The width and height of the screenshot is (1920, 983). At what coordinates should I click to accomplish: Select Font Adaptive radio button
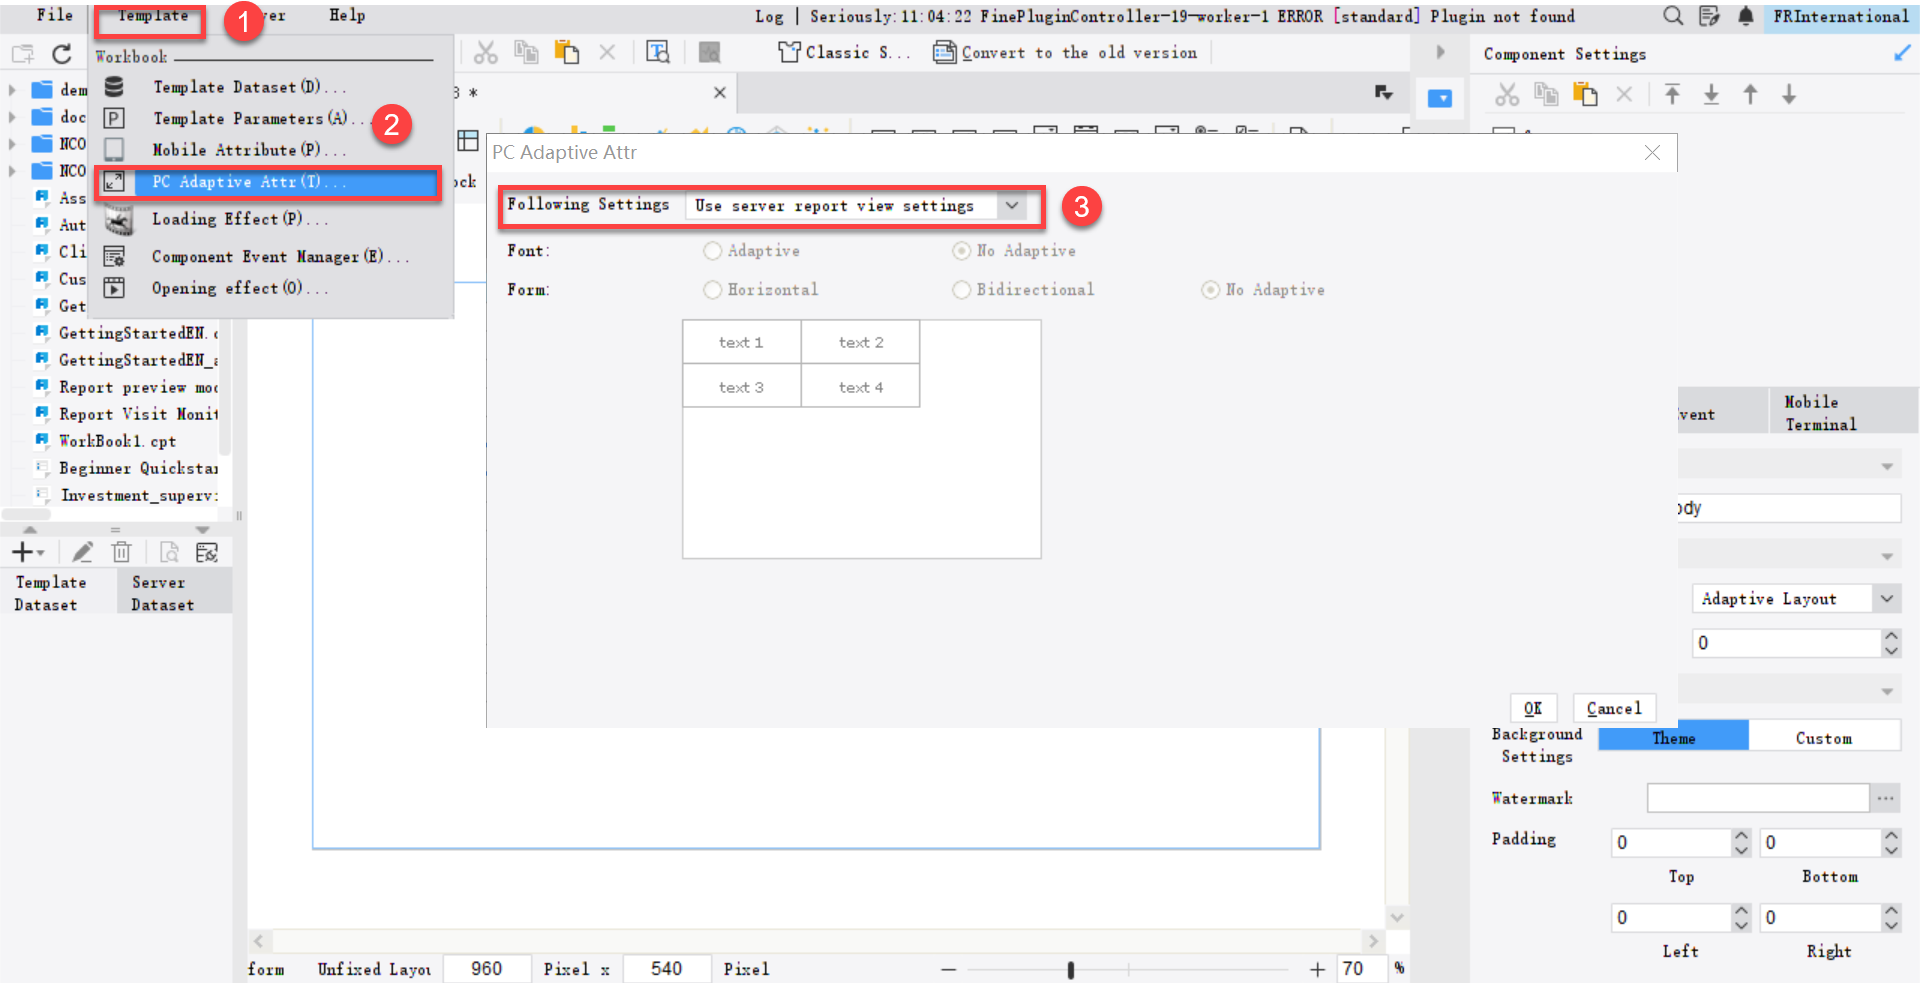pyautogui.click(x=712, y=251)
